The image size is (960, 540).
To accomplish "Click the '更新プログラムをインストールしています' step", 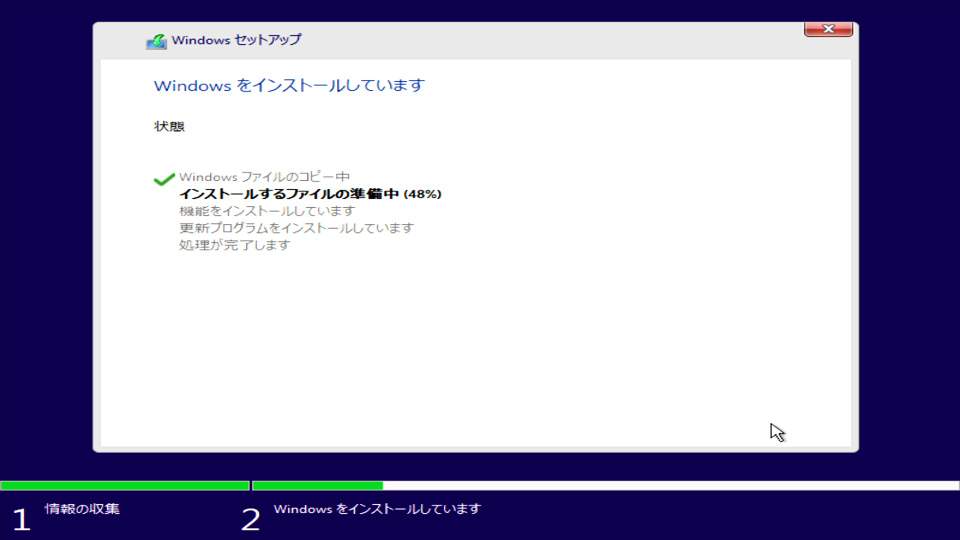I will (x=296, y=228).
